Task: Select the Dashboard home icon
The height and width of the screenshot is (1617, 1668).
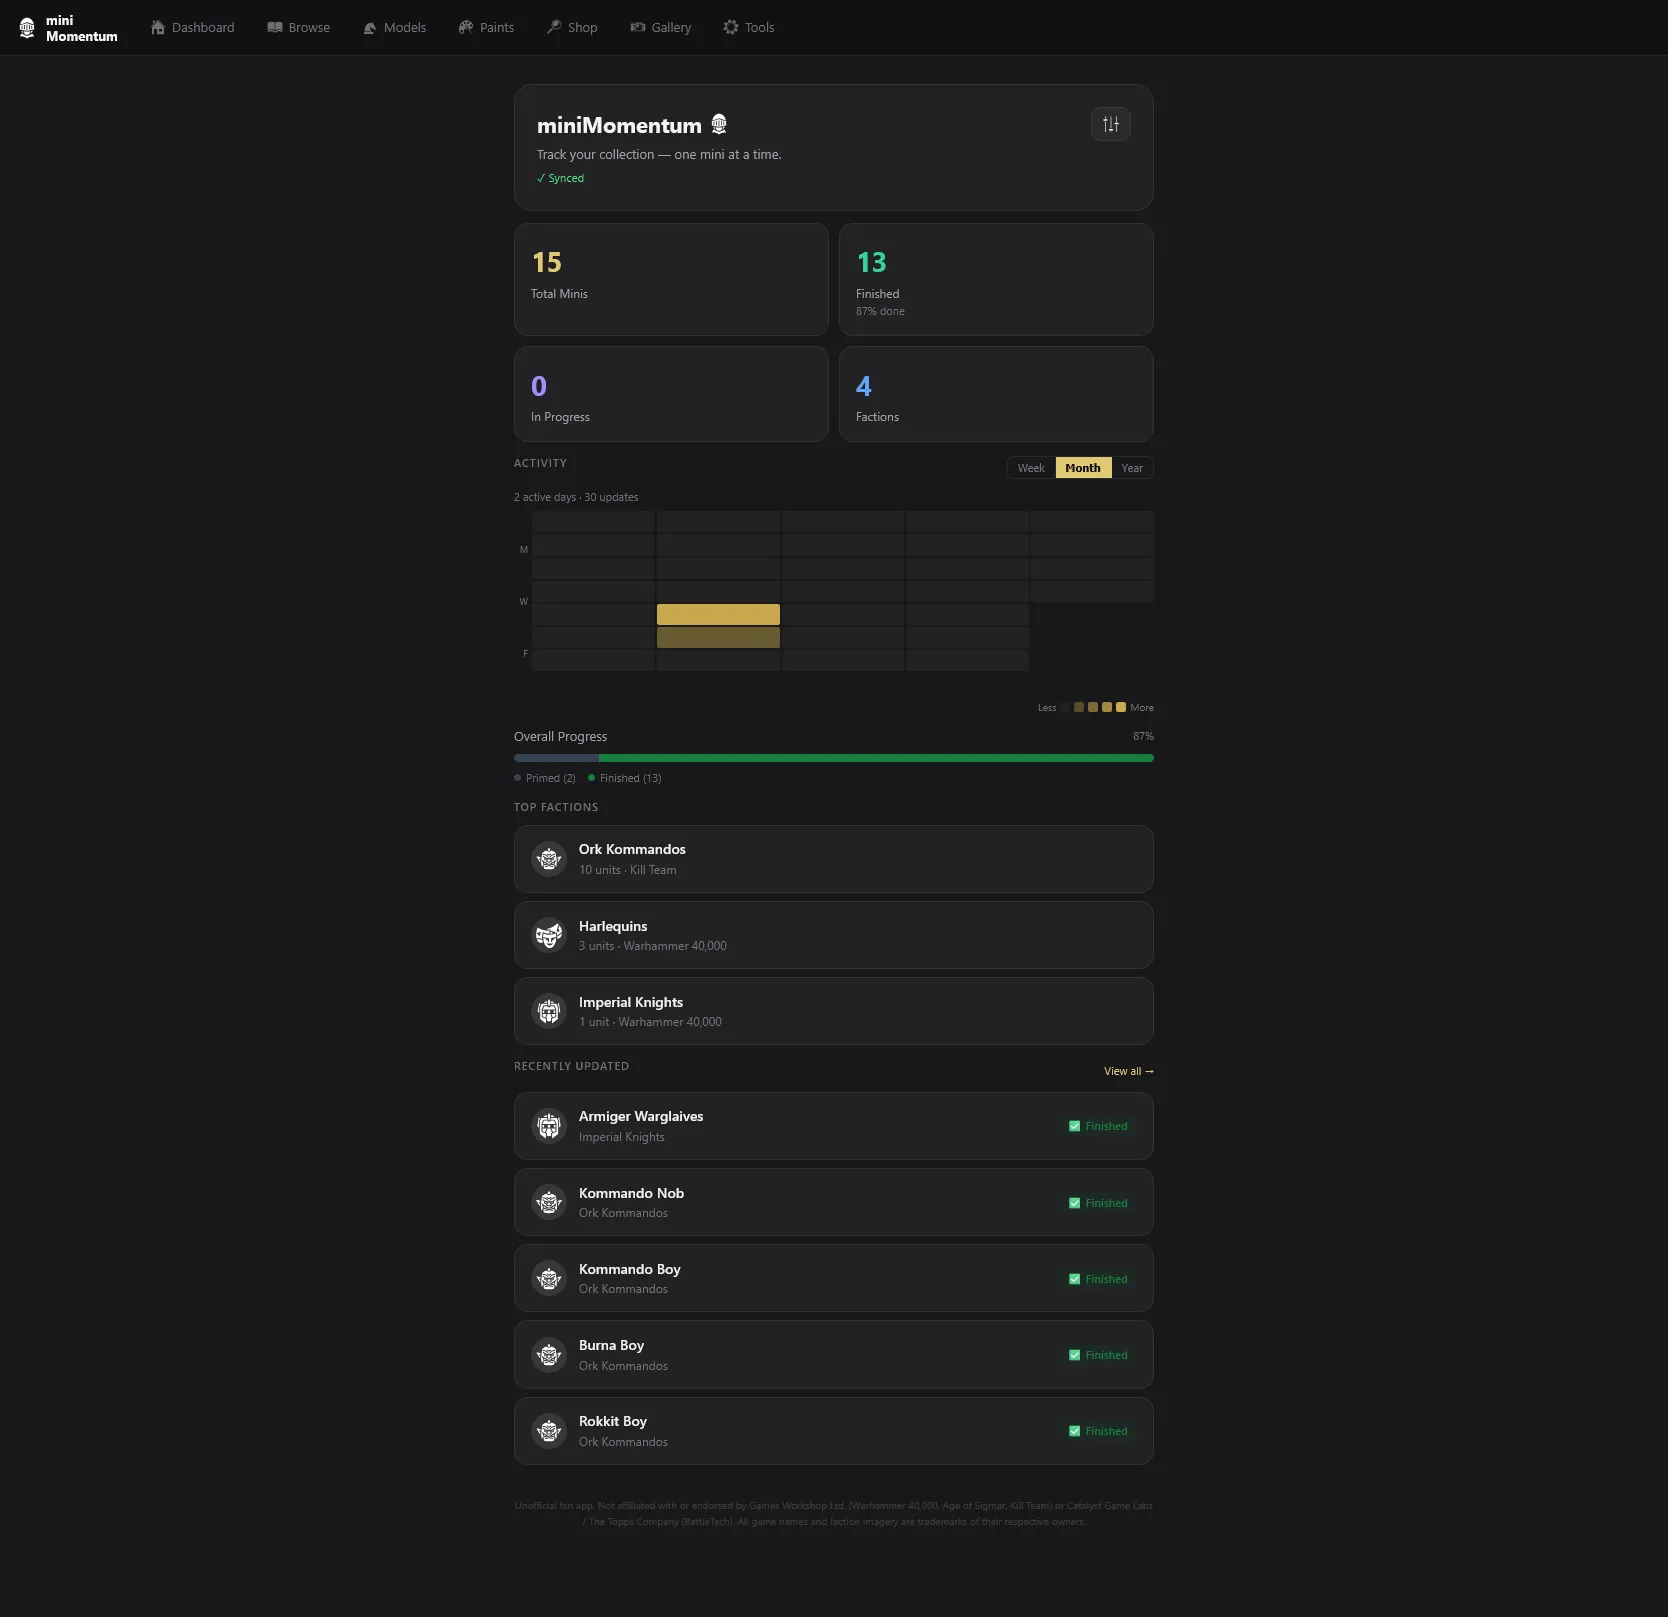Action: coord(158,27)
